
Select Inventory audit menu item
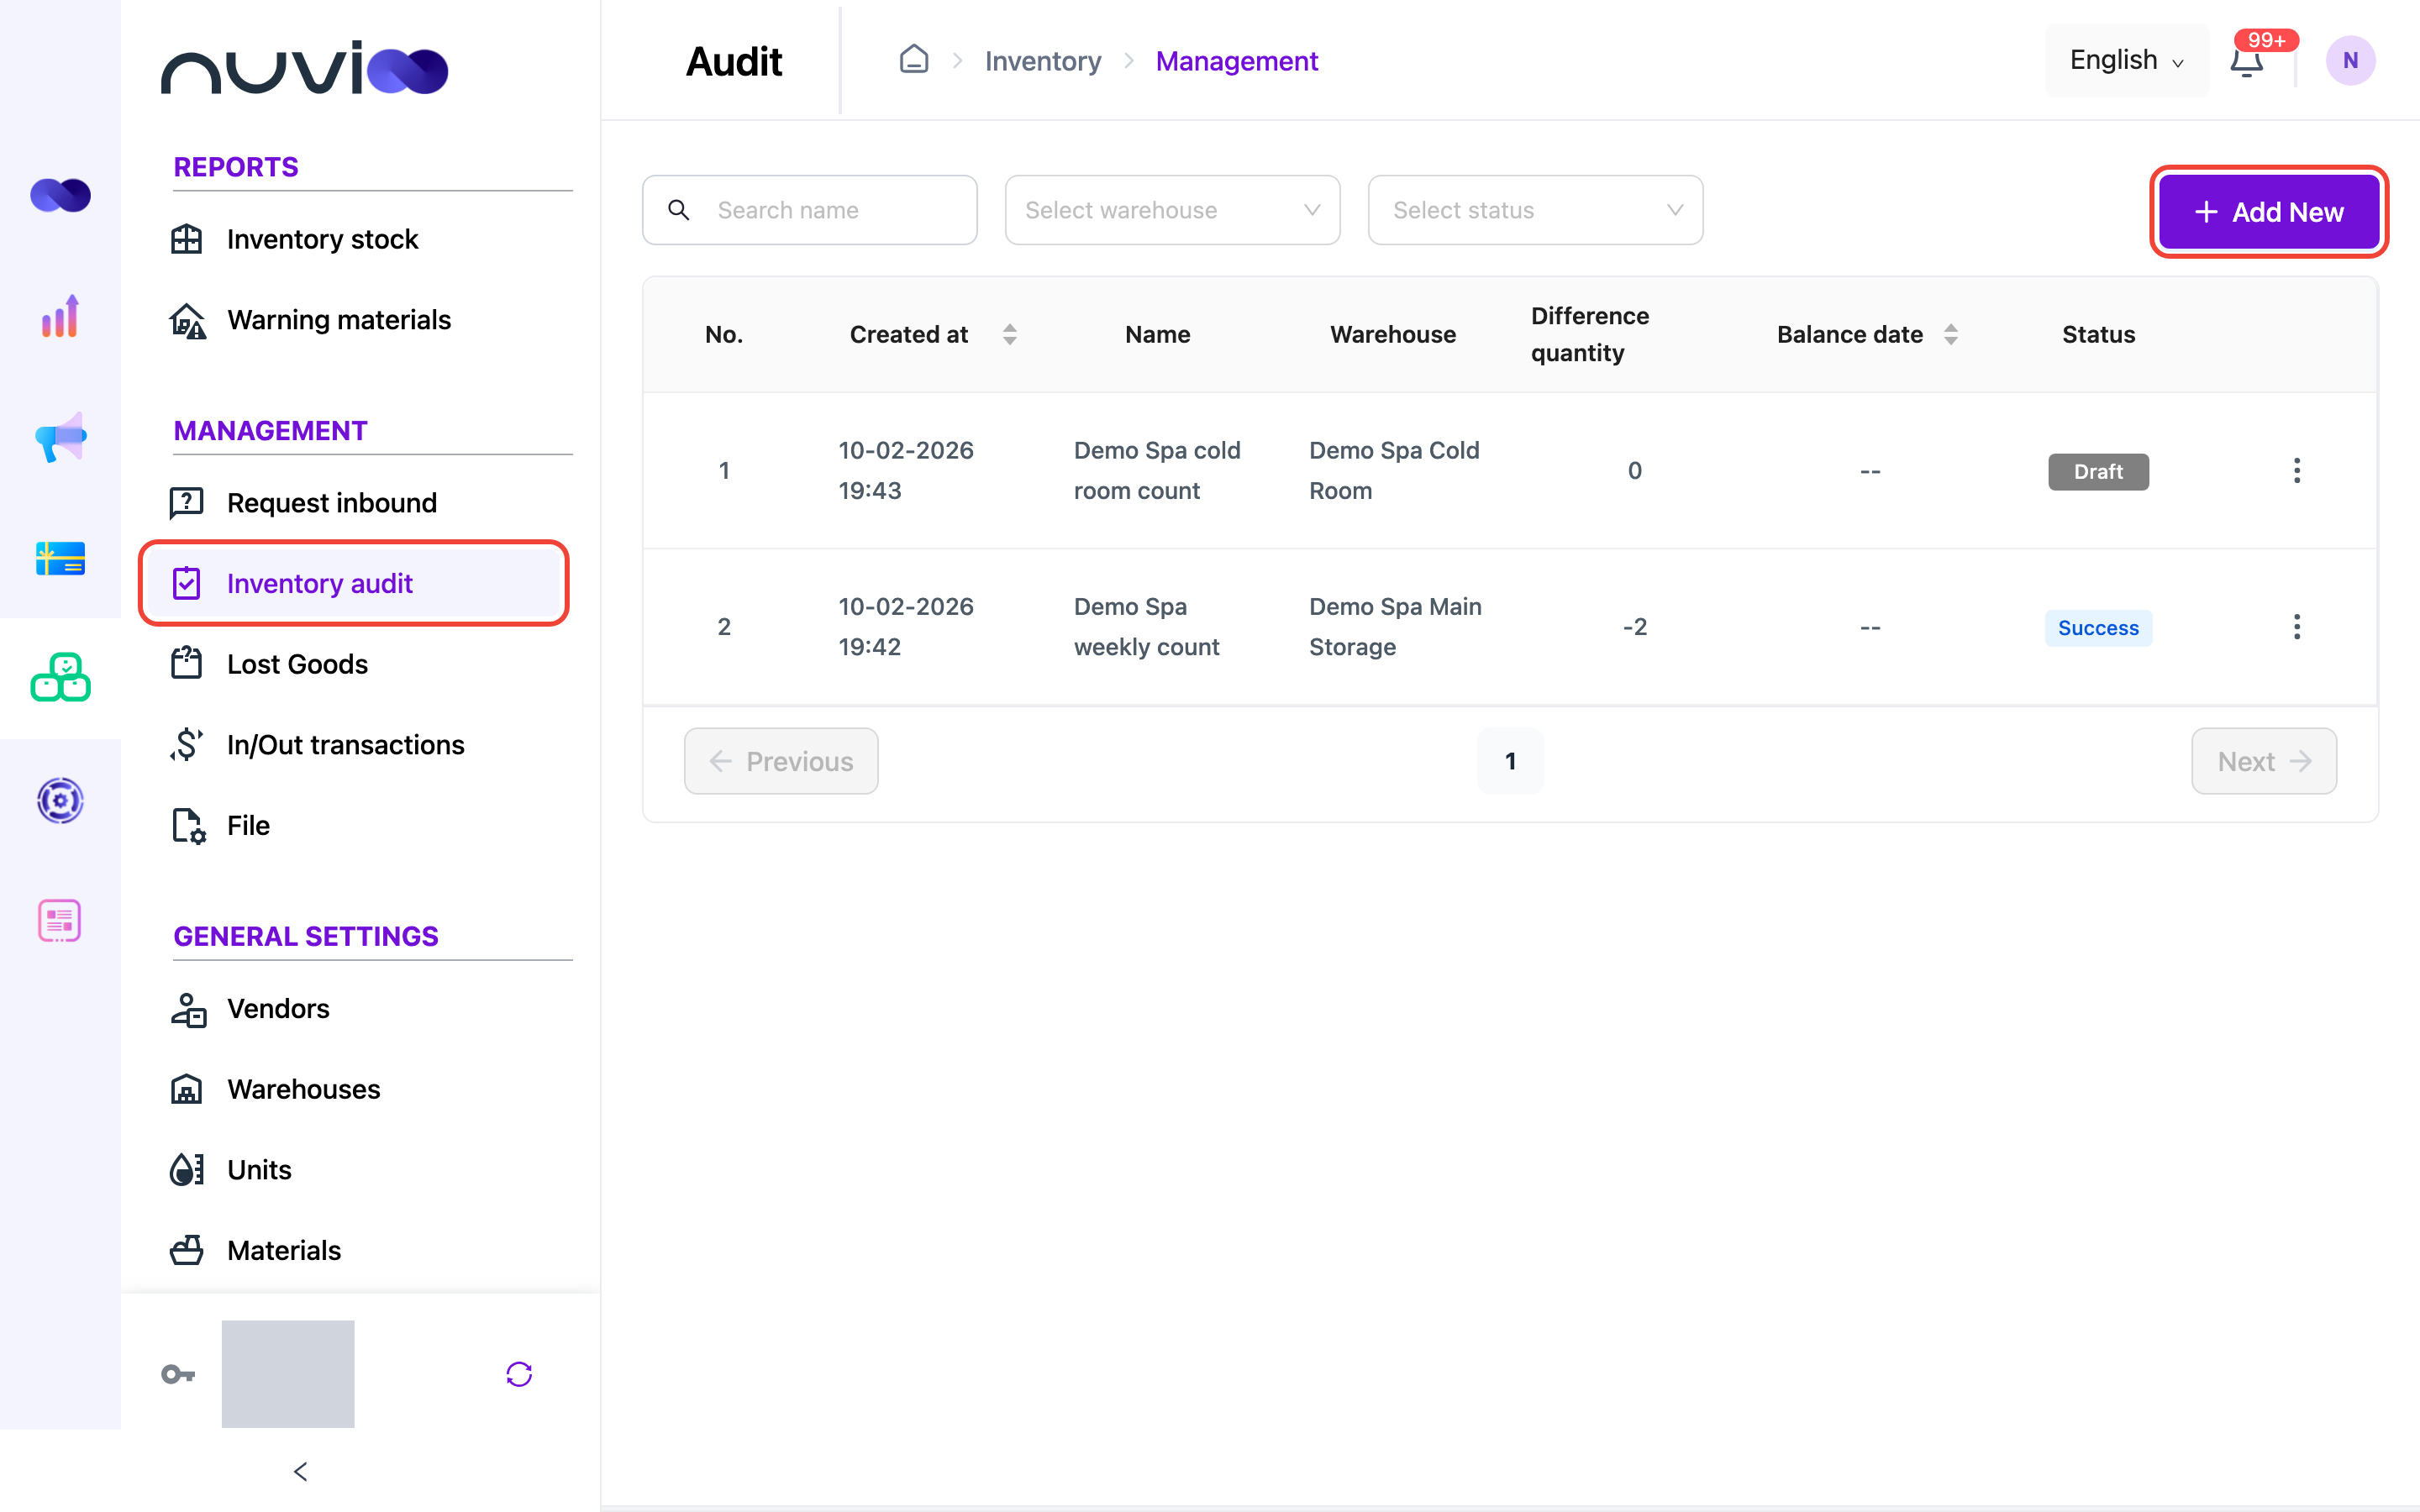pyautogui.click(x=354, y=583)
